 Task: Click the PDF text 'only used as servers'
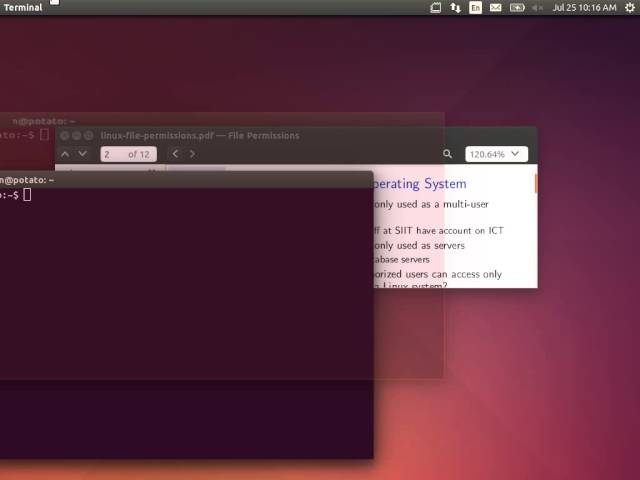[x=420, y=245]
